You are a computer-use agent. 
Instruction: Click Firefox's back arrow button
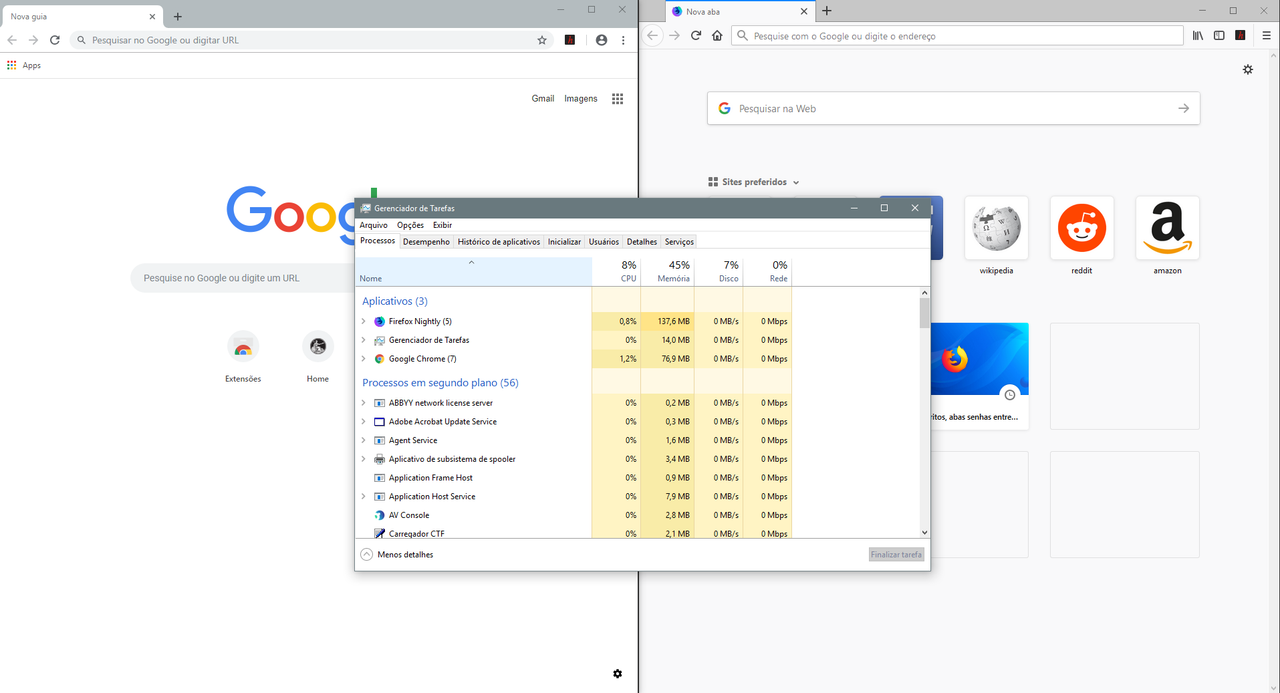click(652, 36)
